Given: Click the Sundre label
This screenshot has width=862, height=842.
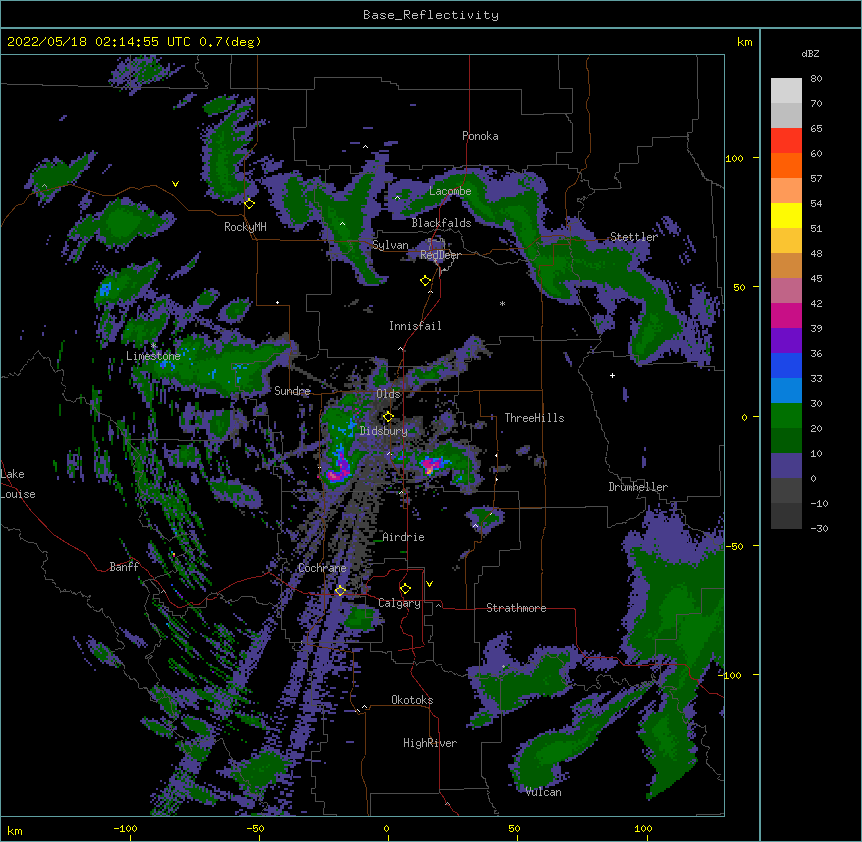Looking at the screenshot, I should click(292, 391).
